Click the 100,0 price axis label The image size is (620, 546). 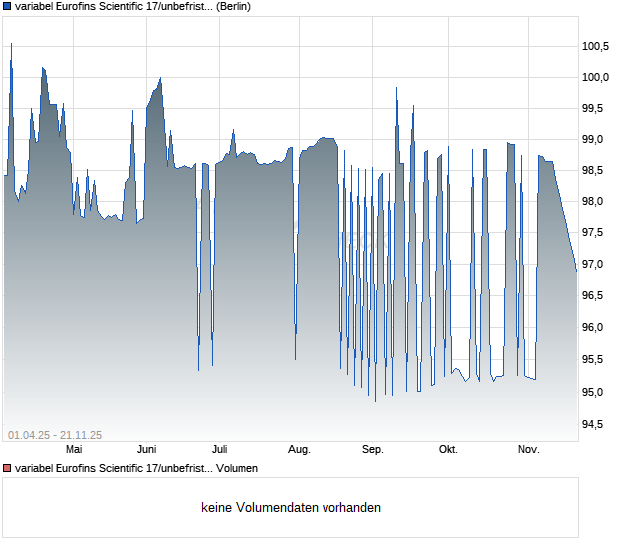(x=596, y=77)
